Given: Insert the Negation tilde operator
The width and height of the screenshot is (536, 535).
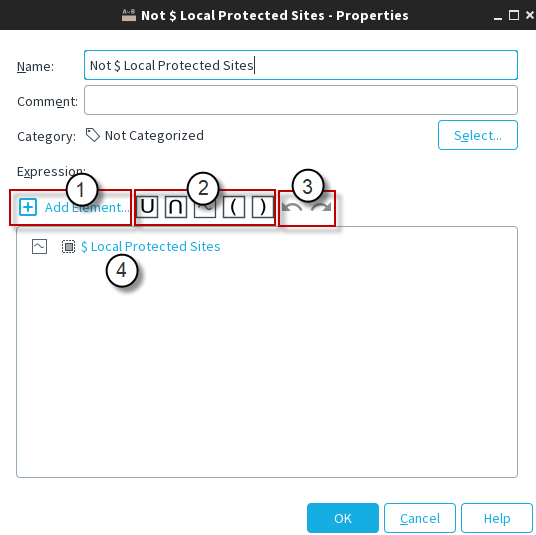Looking at the screenshot, I should [205, 207].
